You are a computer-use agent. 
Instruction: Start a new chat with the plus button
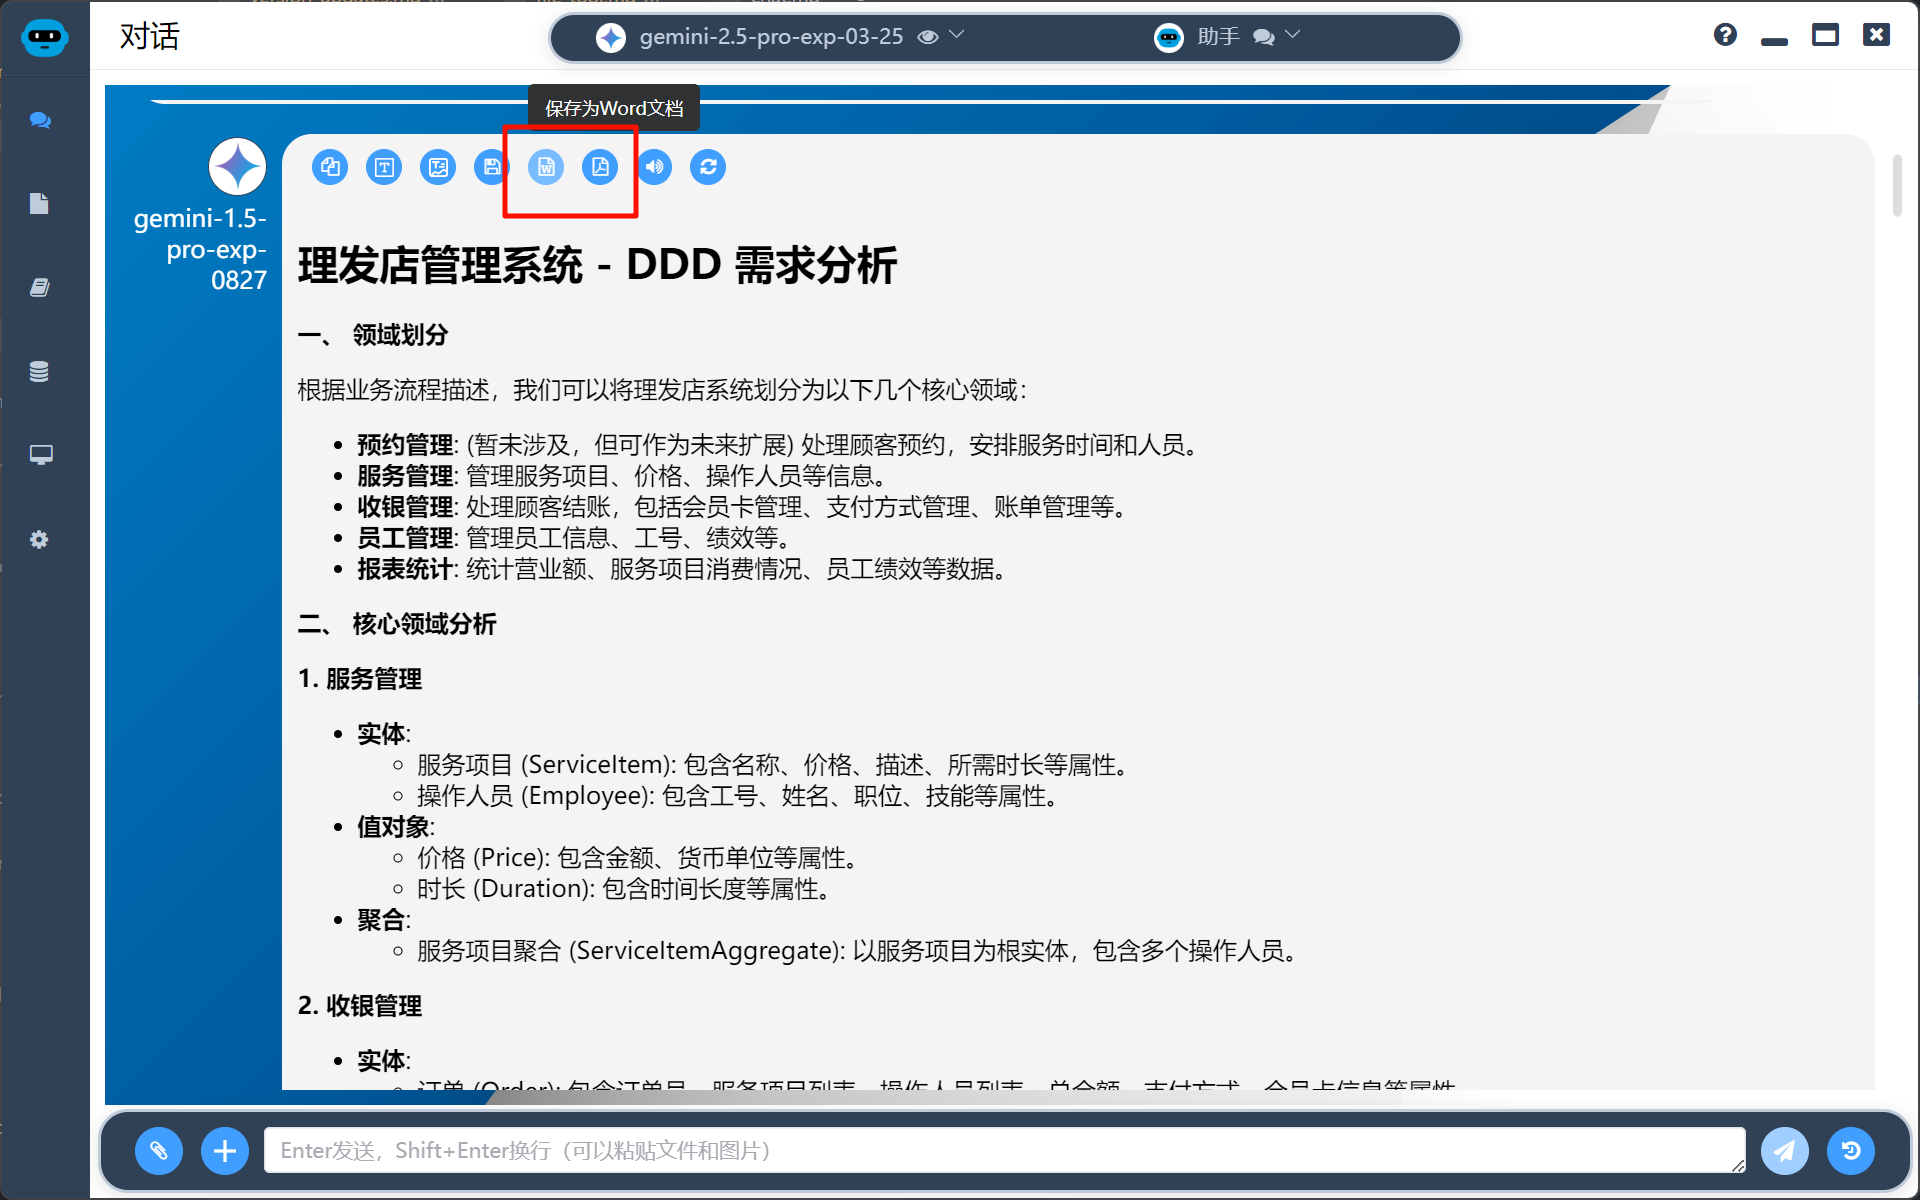click(x=225, y=1150)
